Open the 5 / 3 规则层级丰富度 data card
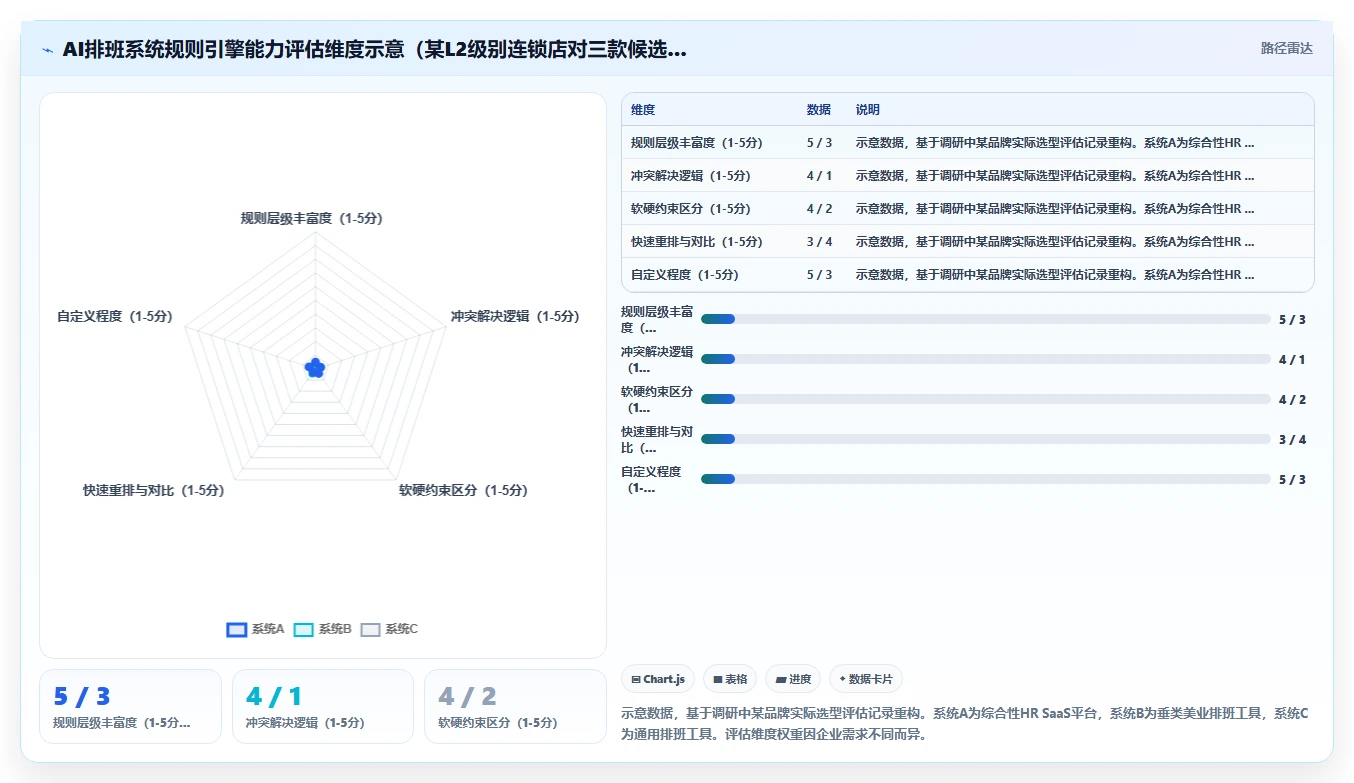The image size is (1354, 783). (x=130, y=706)
